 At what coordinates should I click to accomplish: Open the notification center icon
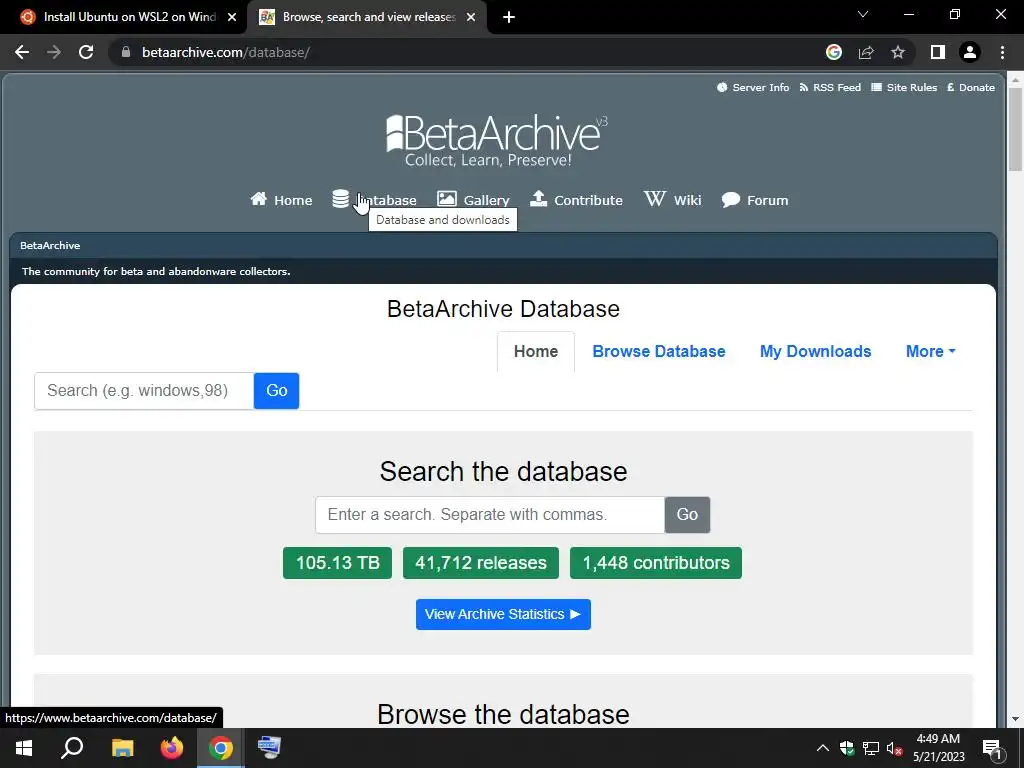pyautogui.click(x=992, y=749)
